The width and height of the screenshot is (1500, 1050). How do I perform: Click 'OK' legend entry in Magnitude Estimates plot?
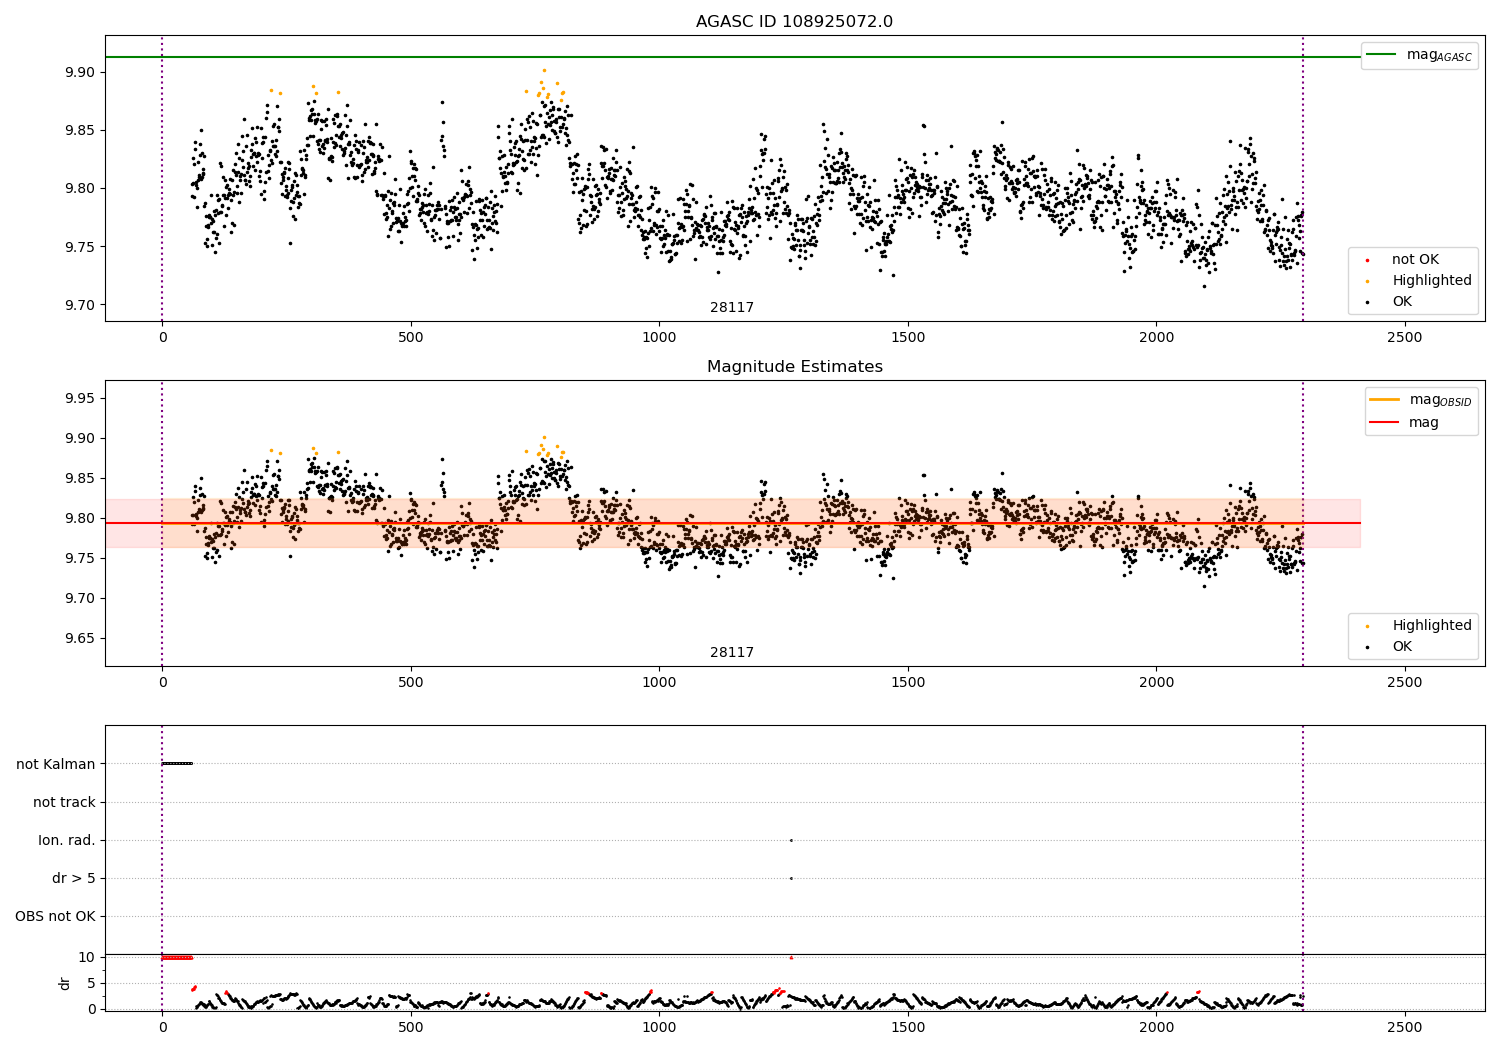pyautogui.click(x=1402, y=647)
